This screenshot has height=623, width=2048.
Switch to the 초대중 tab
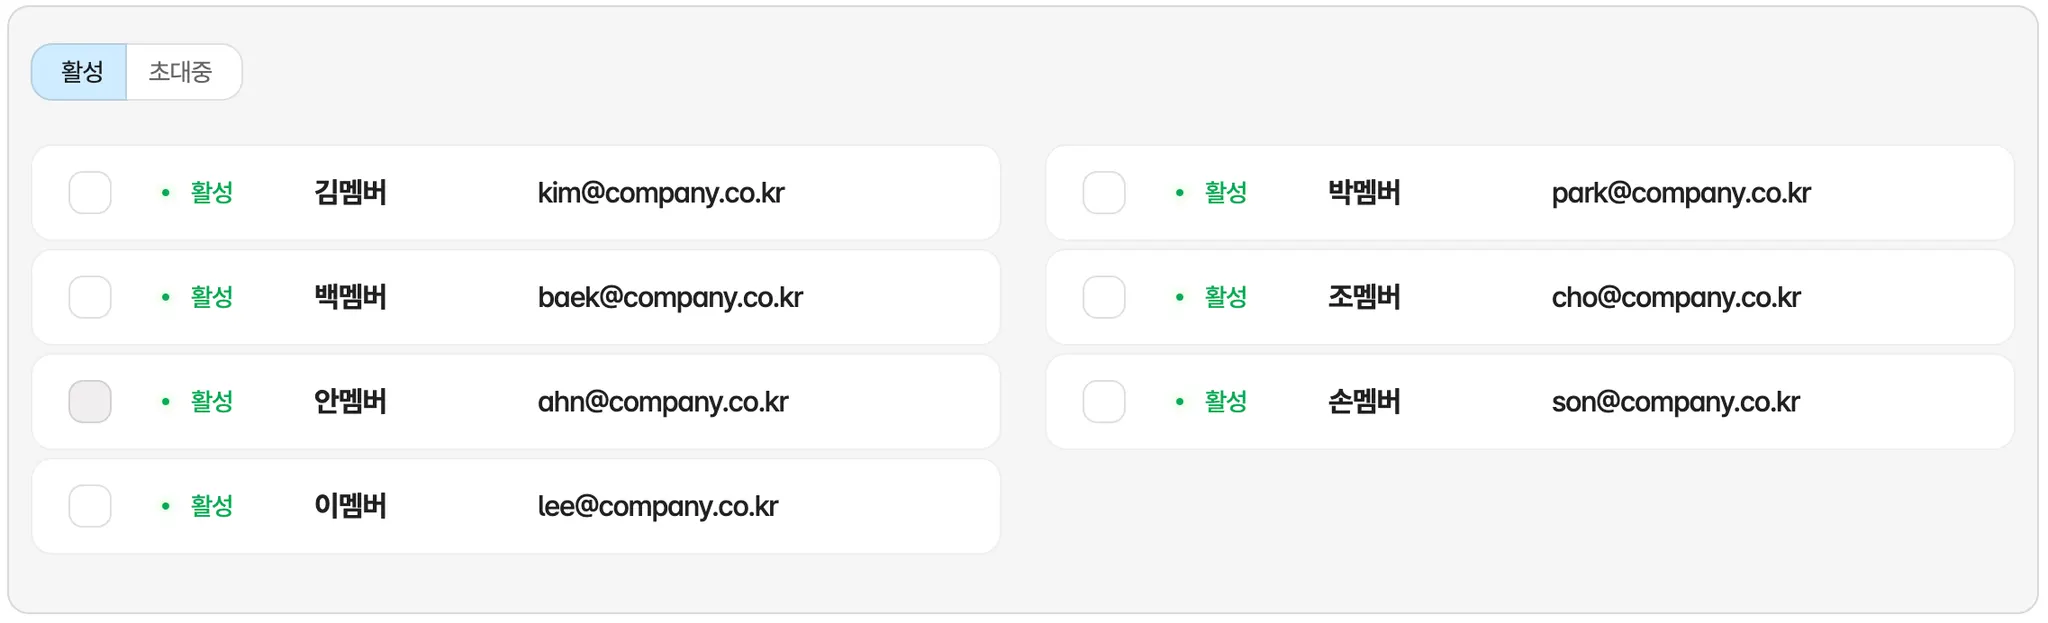181,72
